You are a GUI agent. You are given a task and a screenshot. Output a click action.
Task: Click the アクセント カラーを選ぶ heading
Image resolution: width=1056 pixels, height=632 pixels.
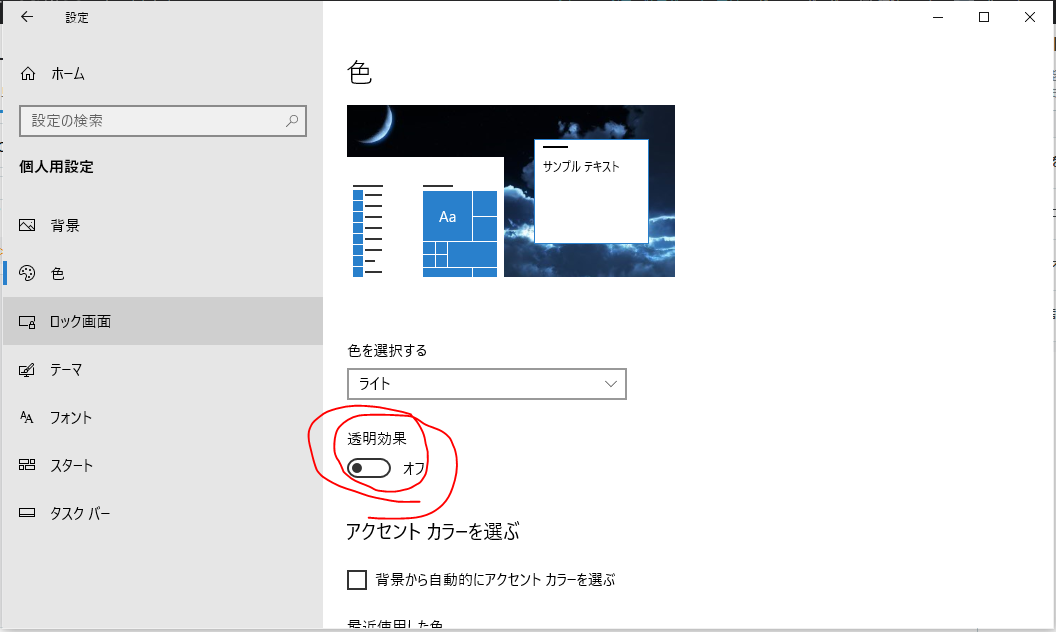point(433,532)
